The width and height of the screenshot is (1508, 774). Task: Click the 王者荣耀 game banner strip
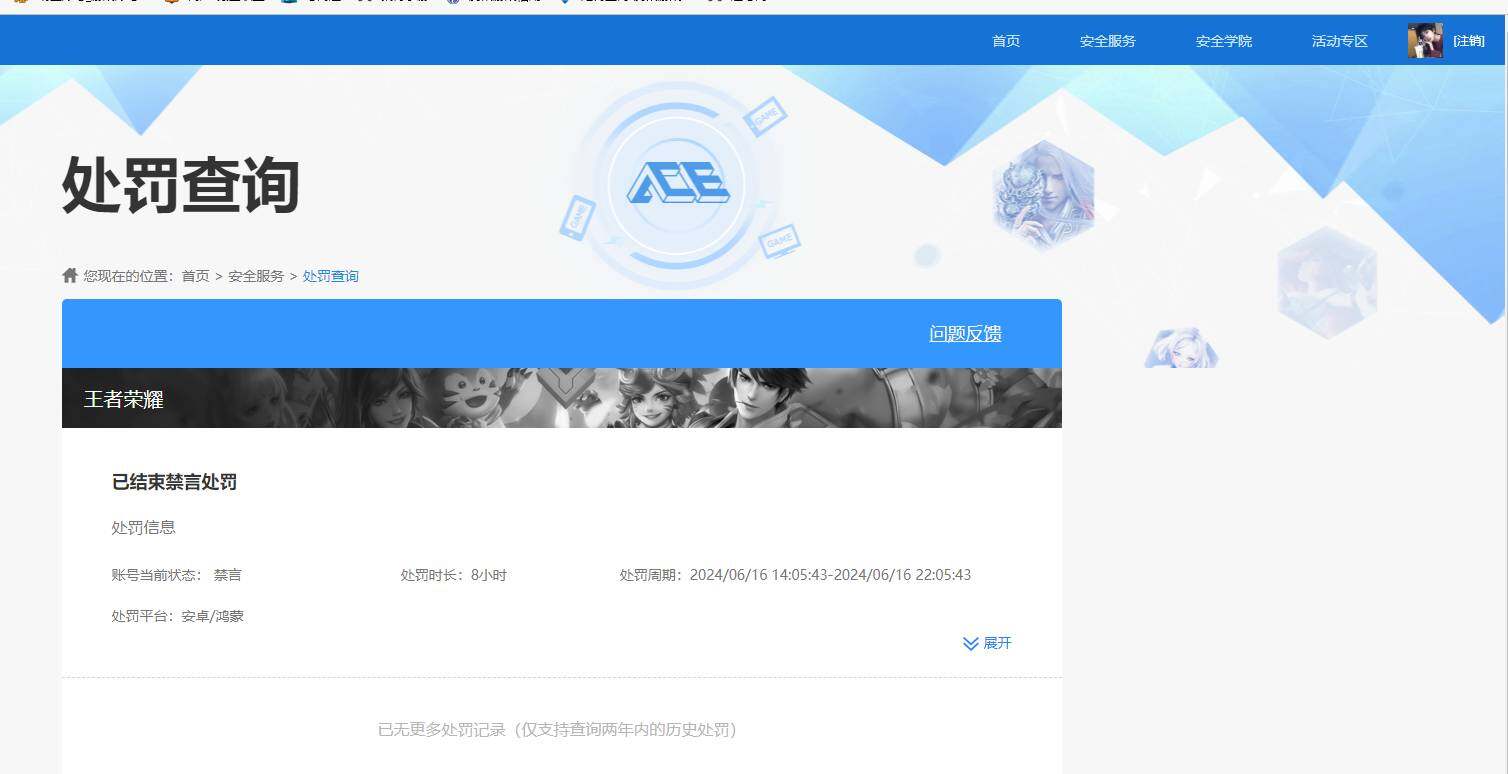(562, 398)
